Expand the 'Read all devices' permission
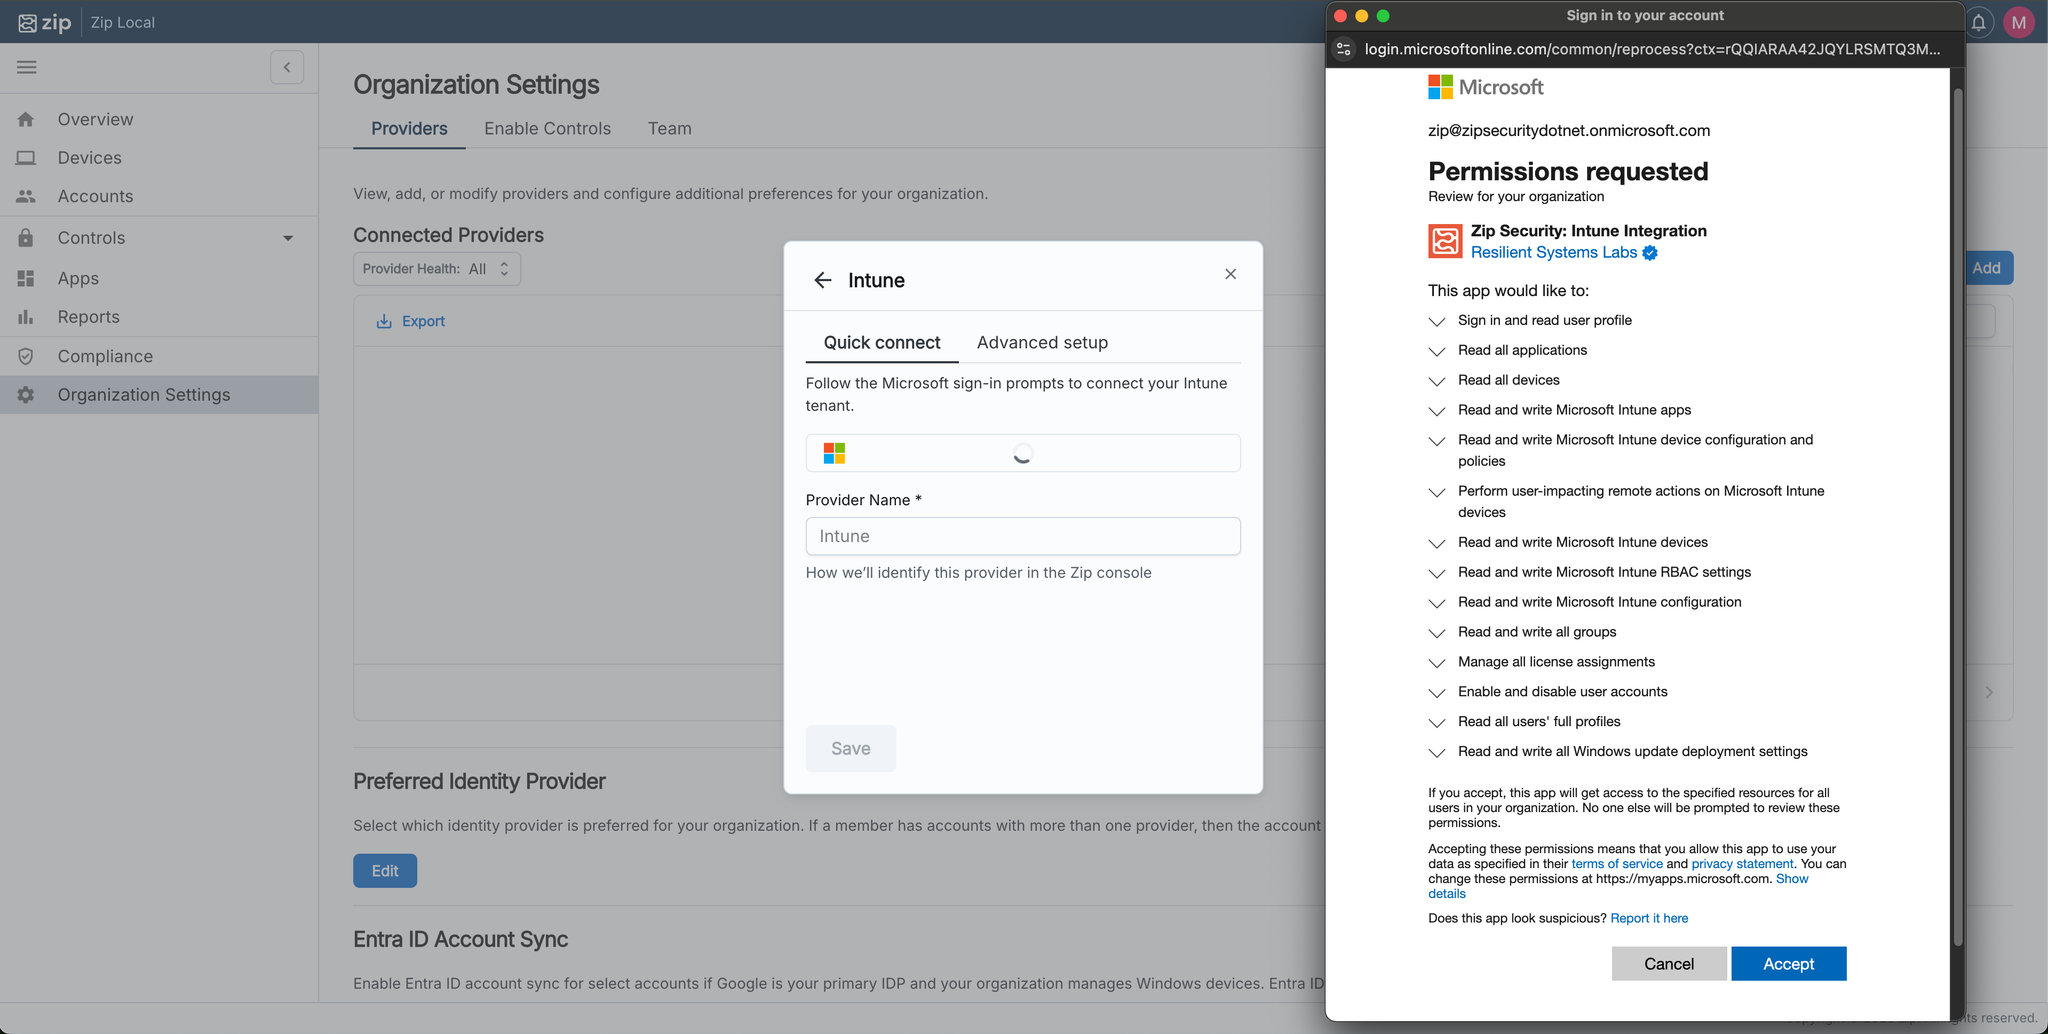The height and width of the screenshot is (1034, 2048). (x=1437, y=381)
